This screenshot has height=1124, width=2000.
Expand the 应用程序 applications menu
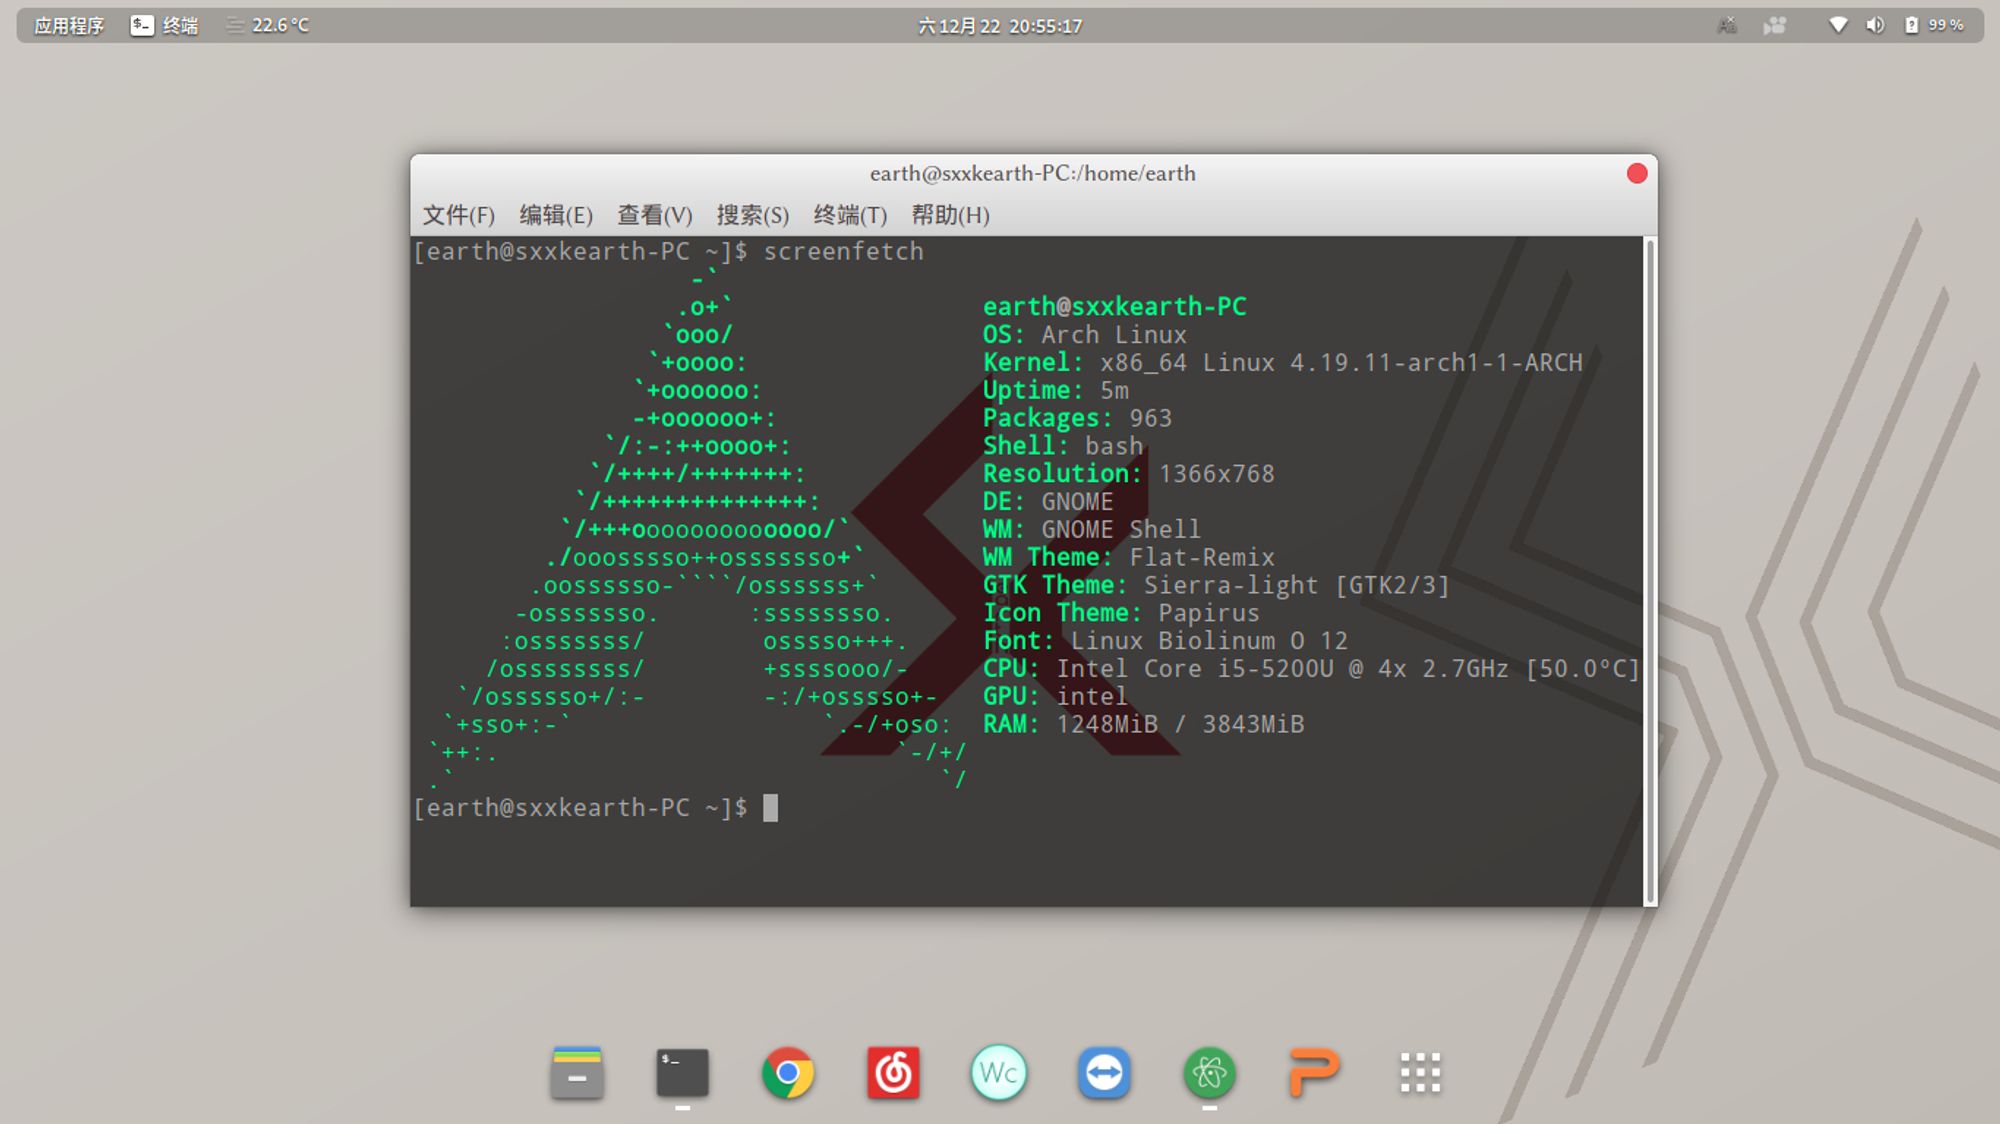coord(69,25)
